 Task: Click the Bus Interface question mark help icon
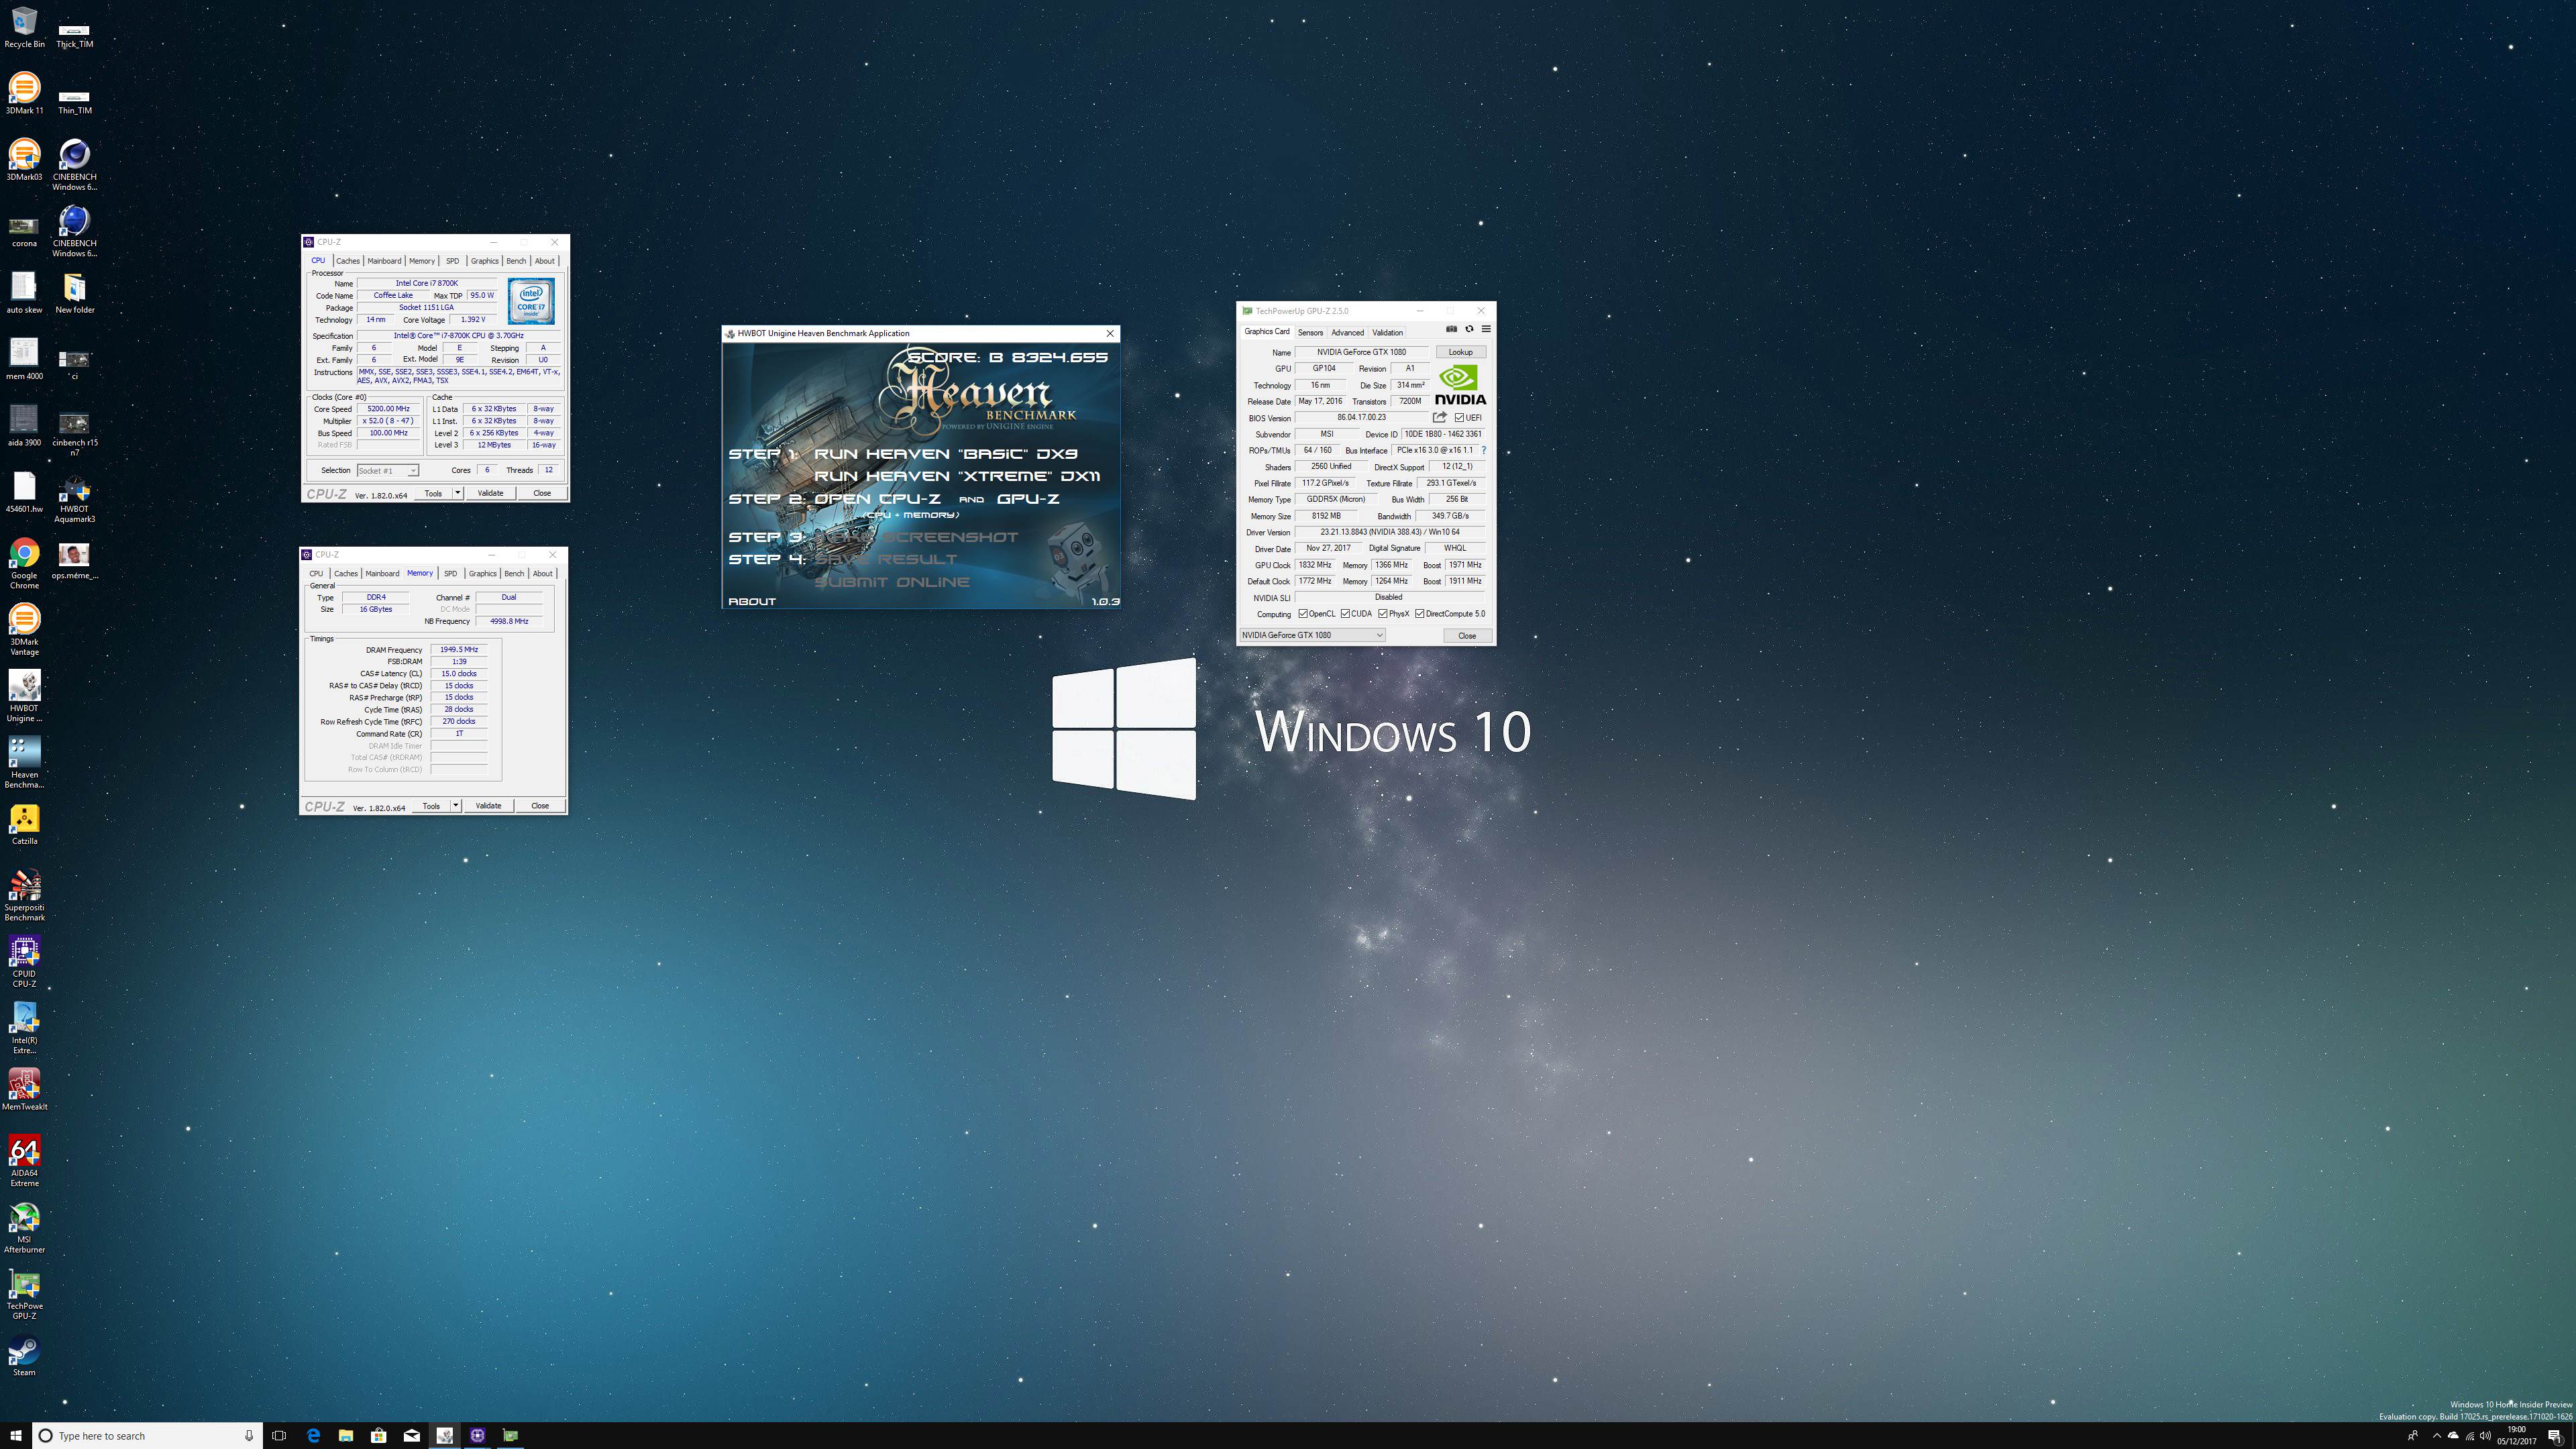(1483, 450)
